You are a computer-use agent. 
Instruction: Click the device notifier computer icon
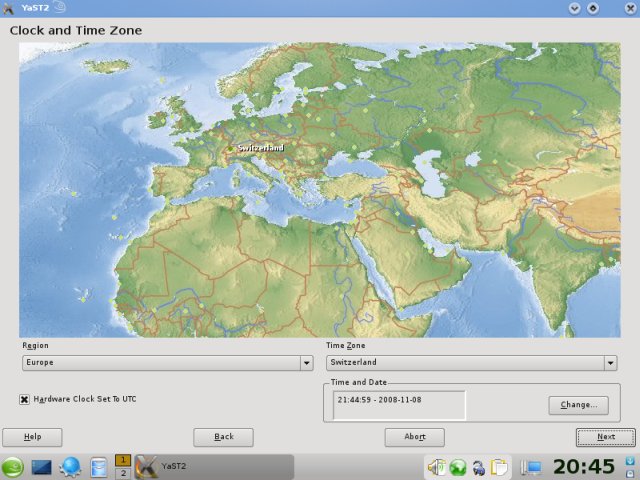532,468
